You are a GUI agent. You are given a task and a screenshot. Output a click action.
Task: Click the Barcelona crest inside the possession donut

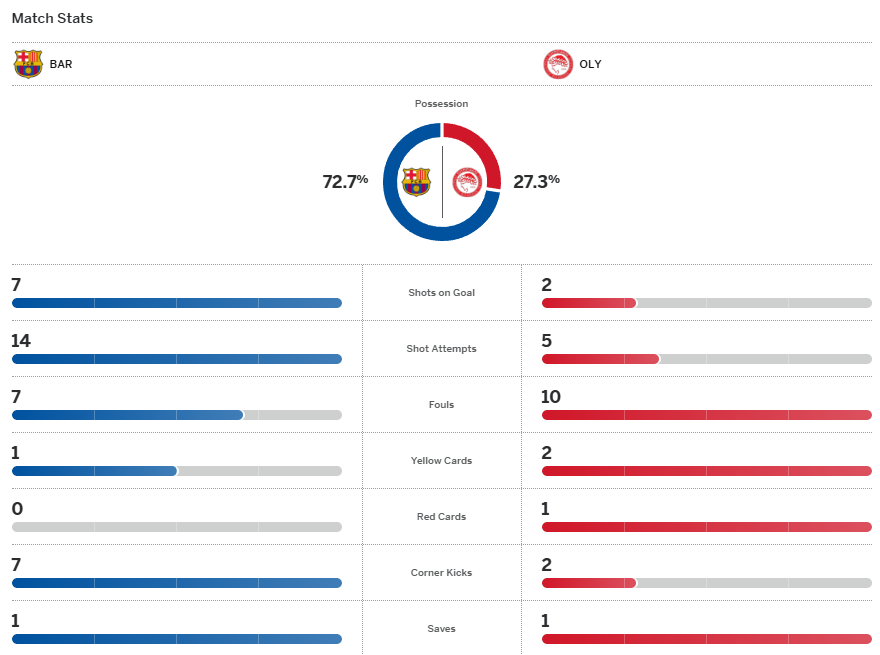pyautogui.click(x=416, y=182)
